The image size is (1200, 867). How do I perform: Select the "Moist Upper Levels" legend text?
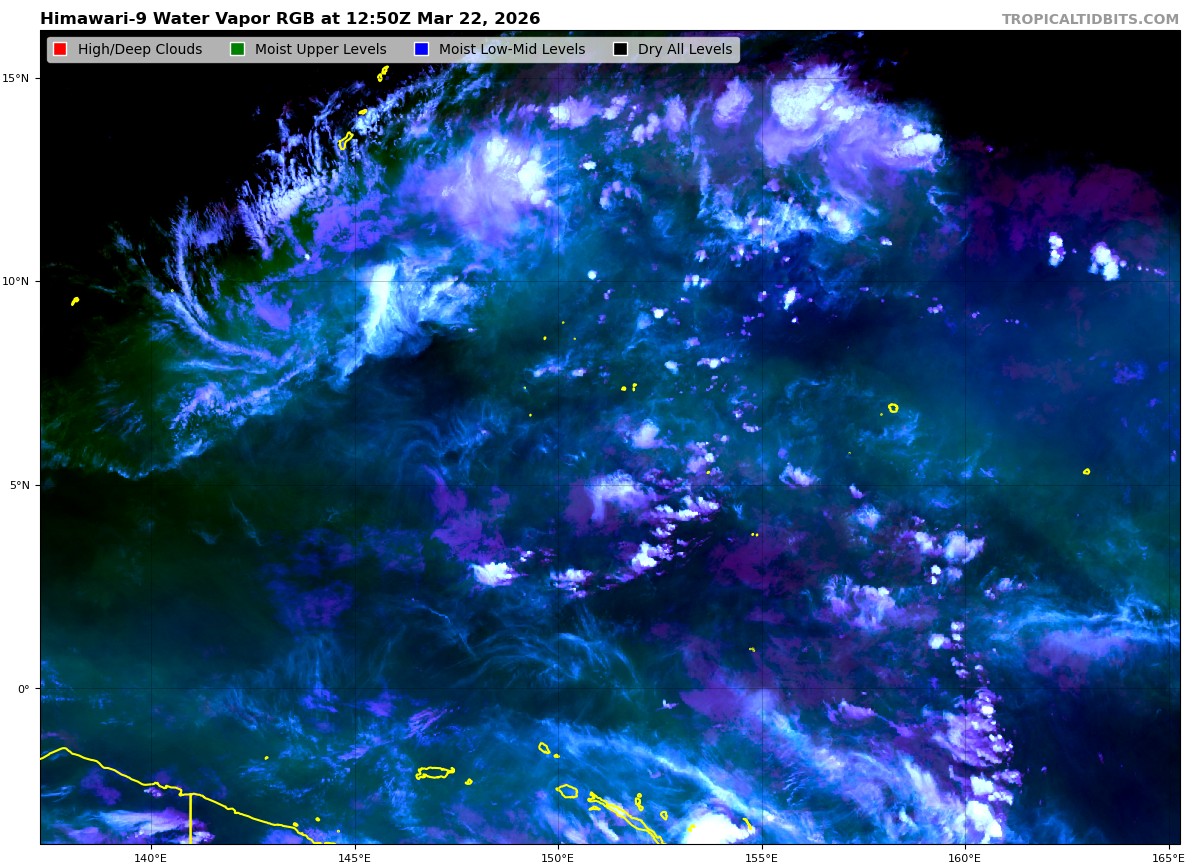pyautogui.click(x=320, y=50)
